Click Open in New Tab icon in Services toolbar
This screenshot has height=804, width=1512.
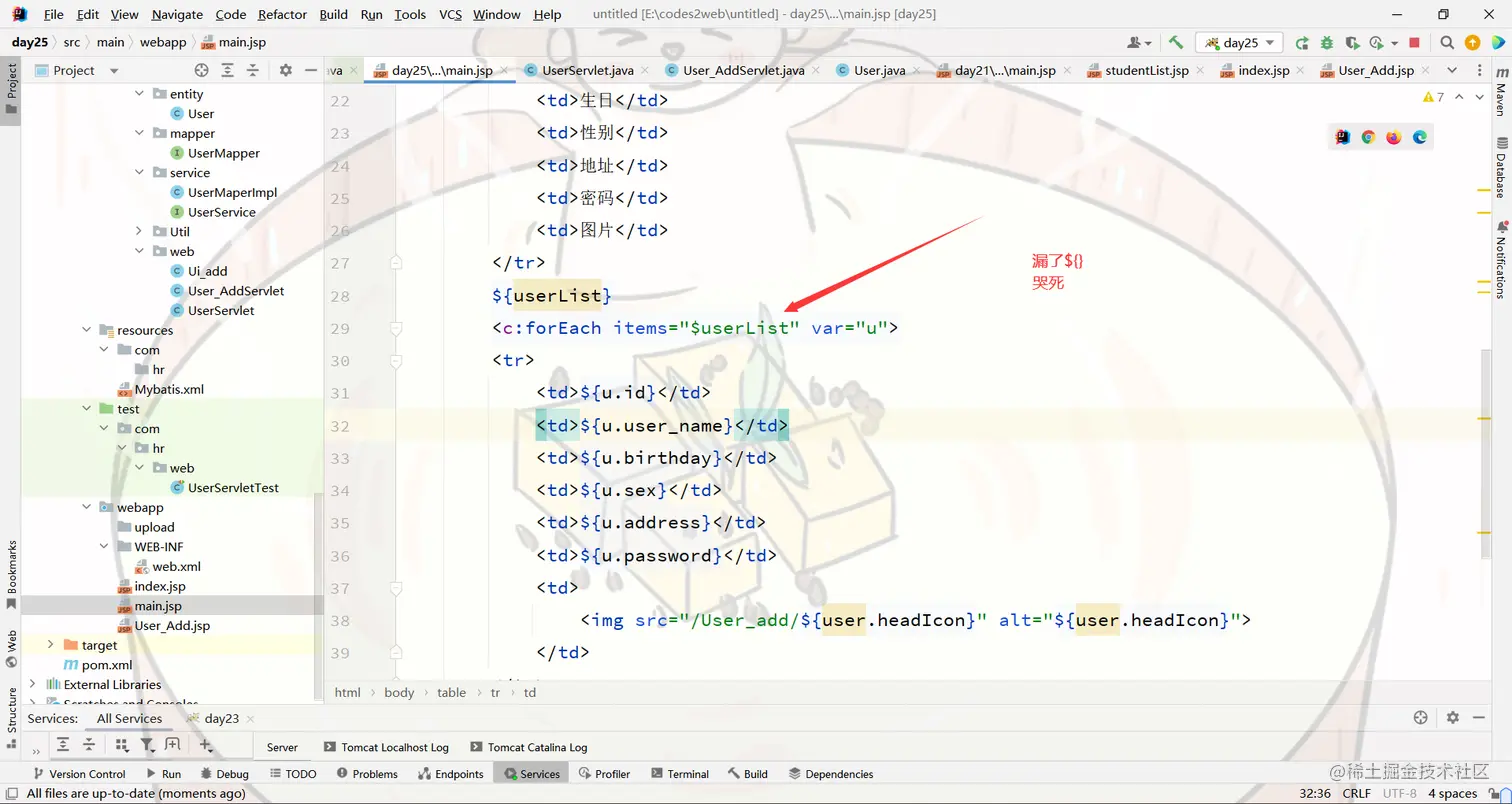click(172, 745)
